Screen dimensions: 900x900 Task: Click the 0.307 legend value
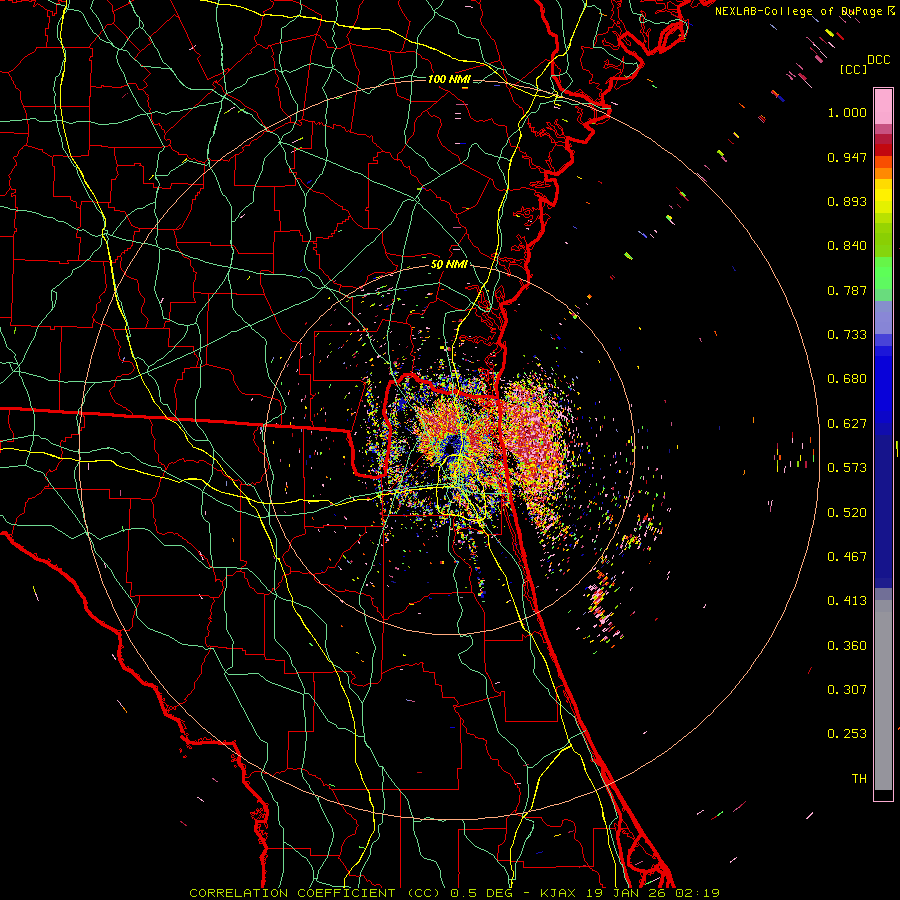[847, 690]
